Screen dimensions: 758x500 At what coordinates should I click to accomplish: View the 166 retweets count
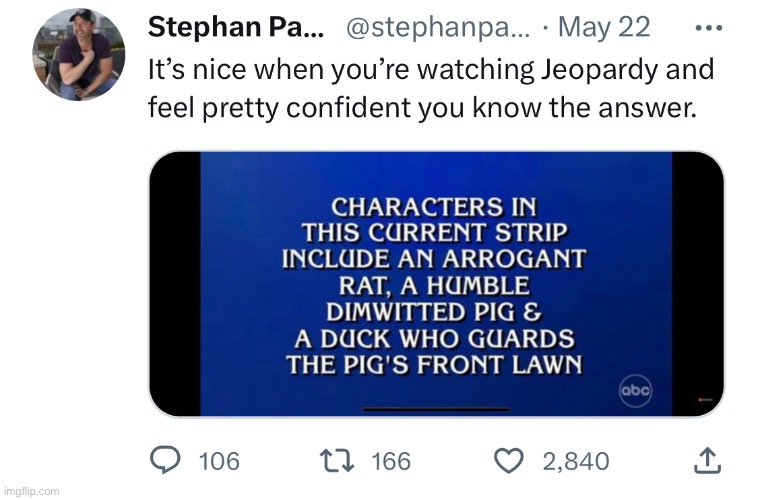[x=391, y=461]
